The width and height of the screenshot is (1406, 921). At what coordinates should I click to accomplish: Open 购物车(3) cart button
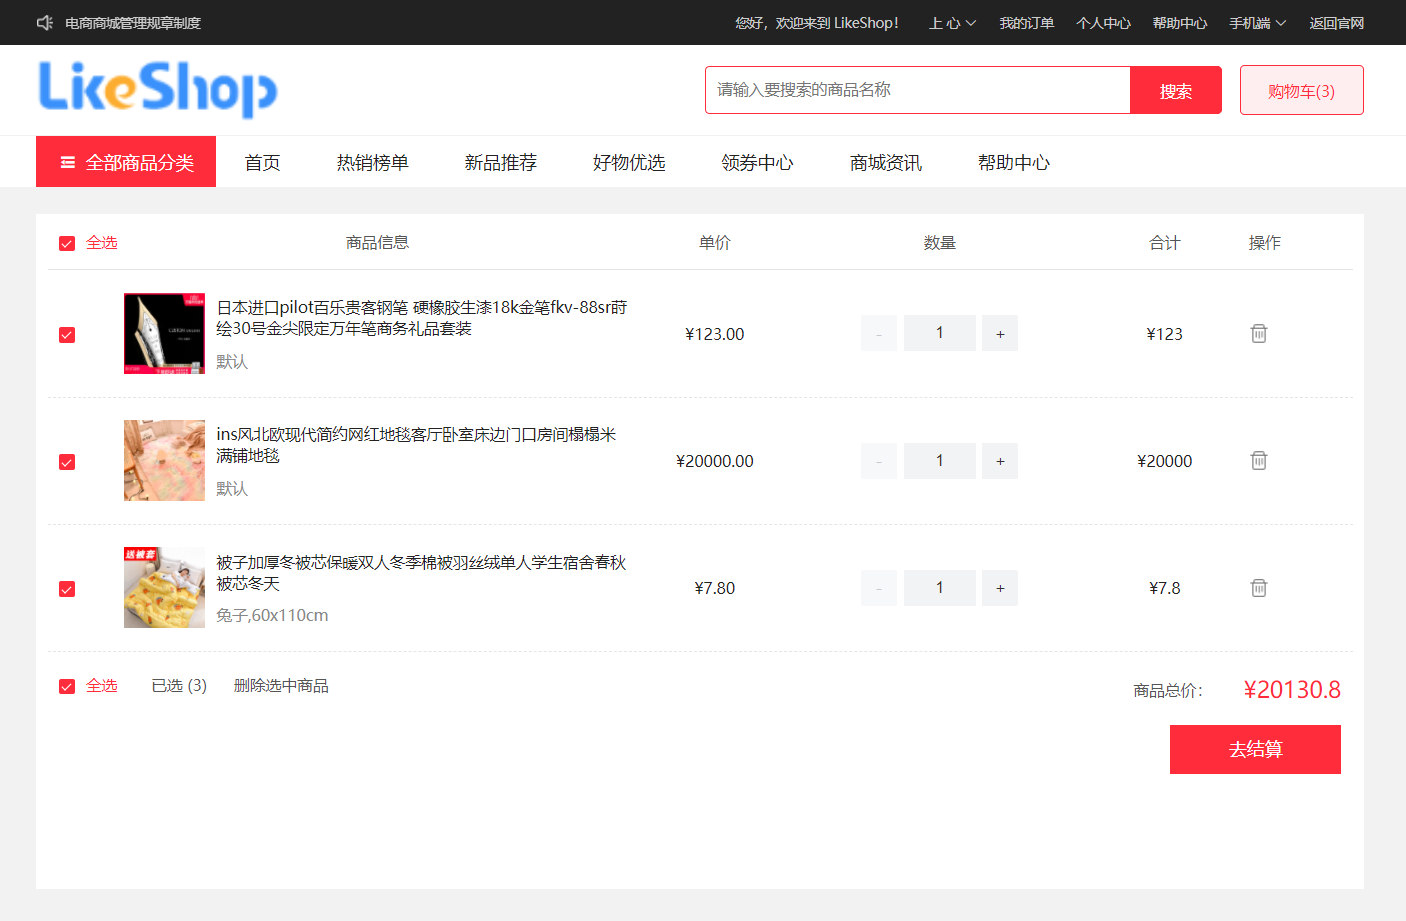coord(1301,90)
